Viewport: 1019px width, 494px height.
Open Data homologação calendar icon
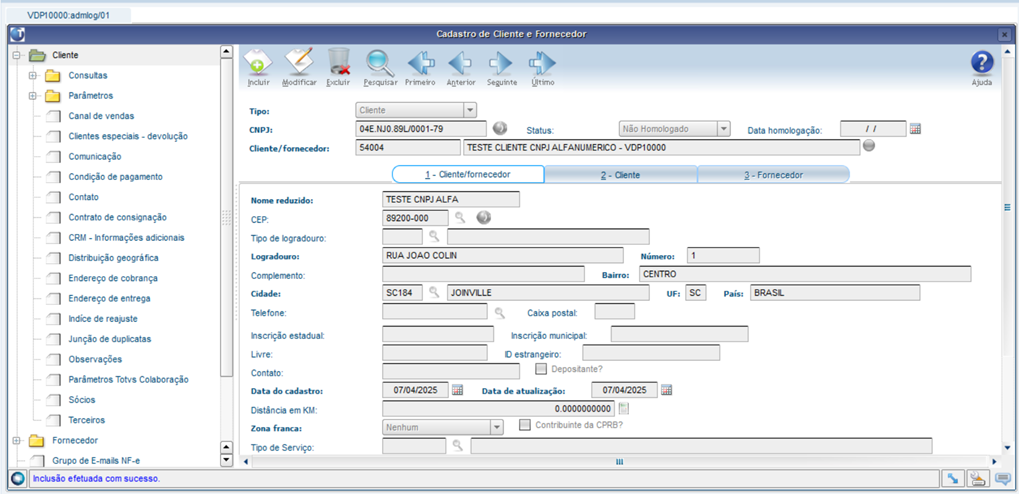click(x=915, y=129)
